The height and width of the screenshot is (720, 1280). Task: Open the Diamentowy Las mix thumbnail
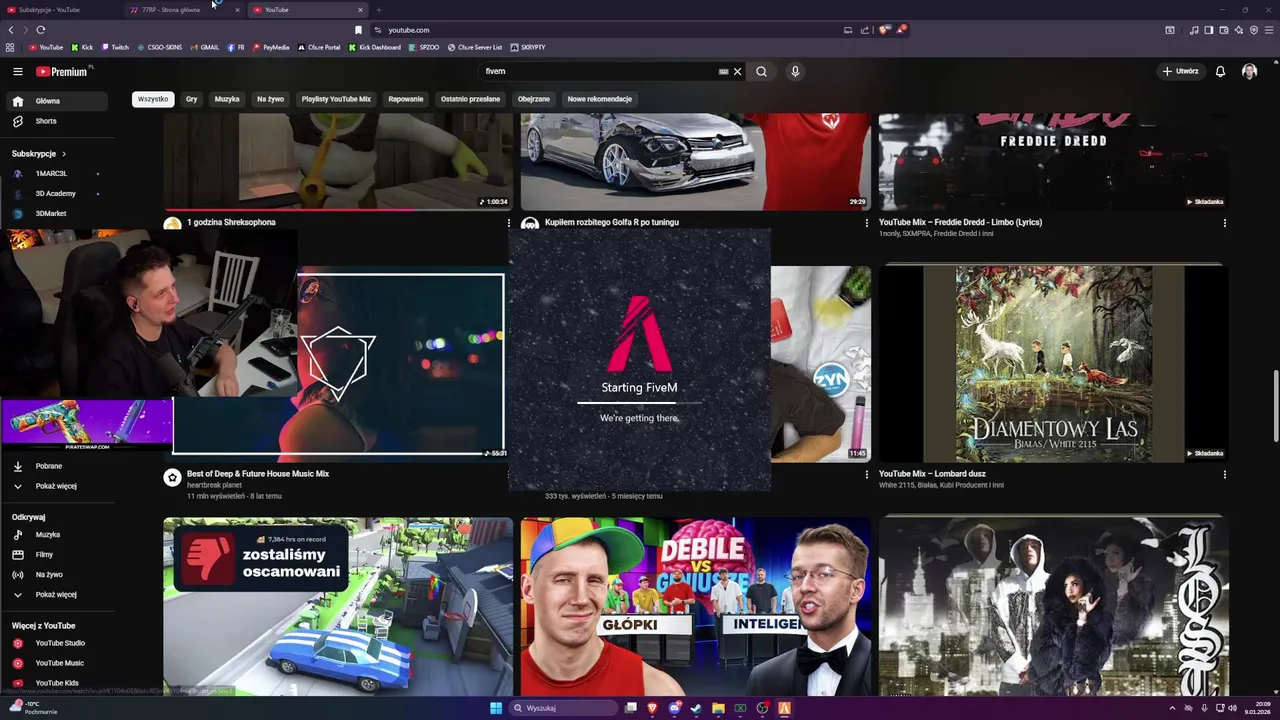pos(1053,363)
